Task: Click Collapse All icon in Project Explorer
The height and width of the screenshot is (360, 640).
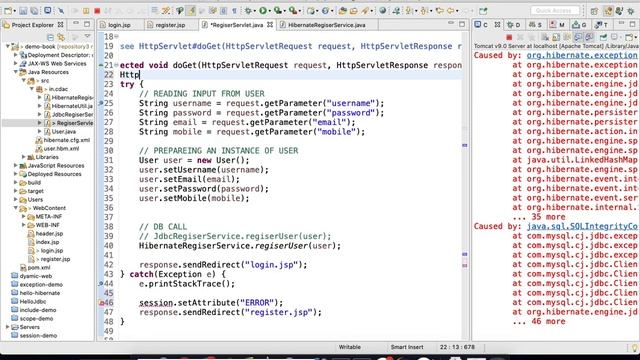Action: pyautogui.click(x=50, y=37)
